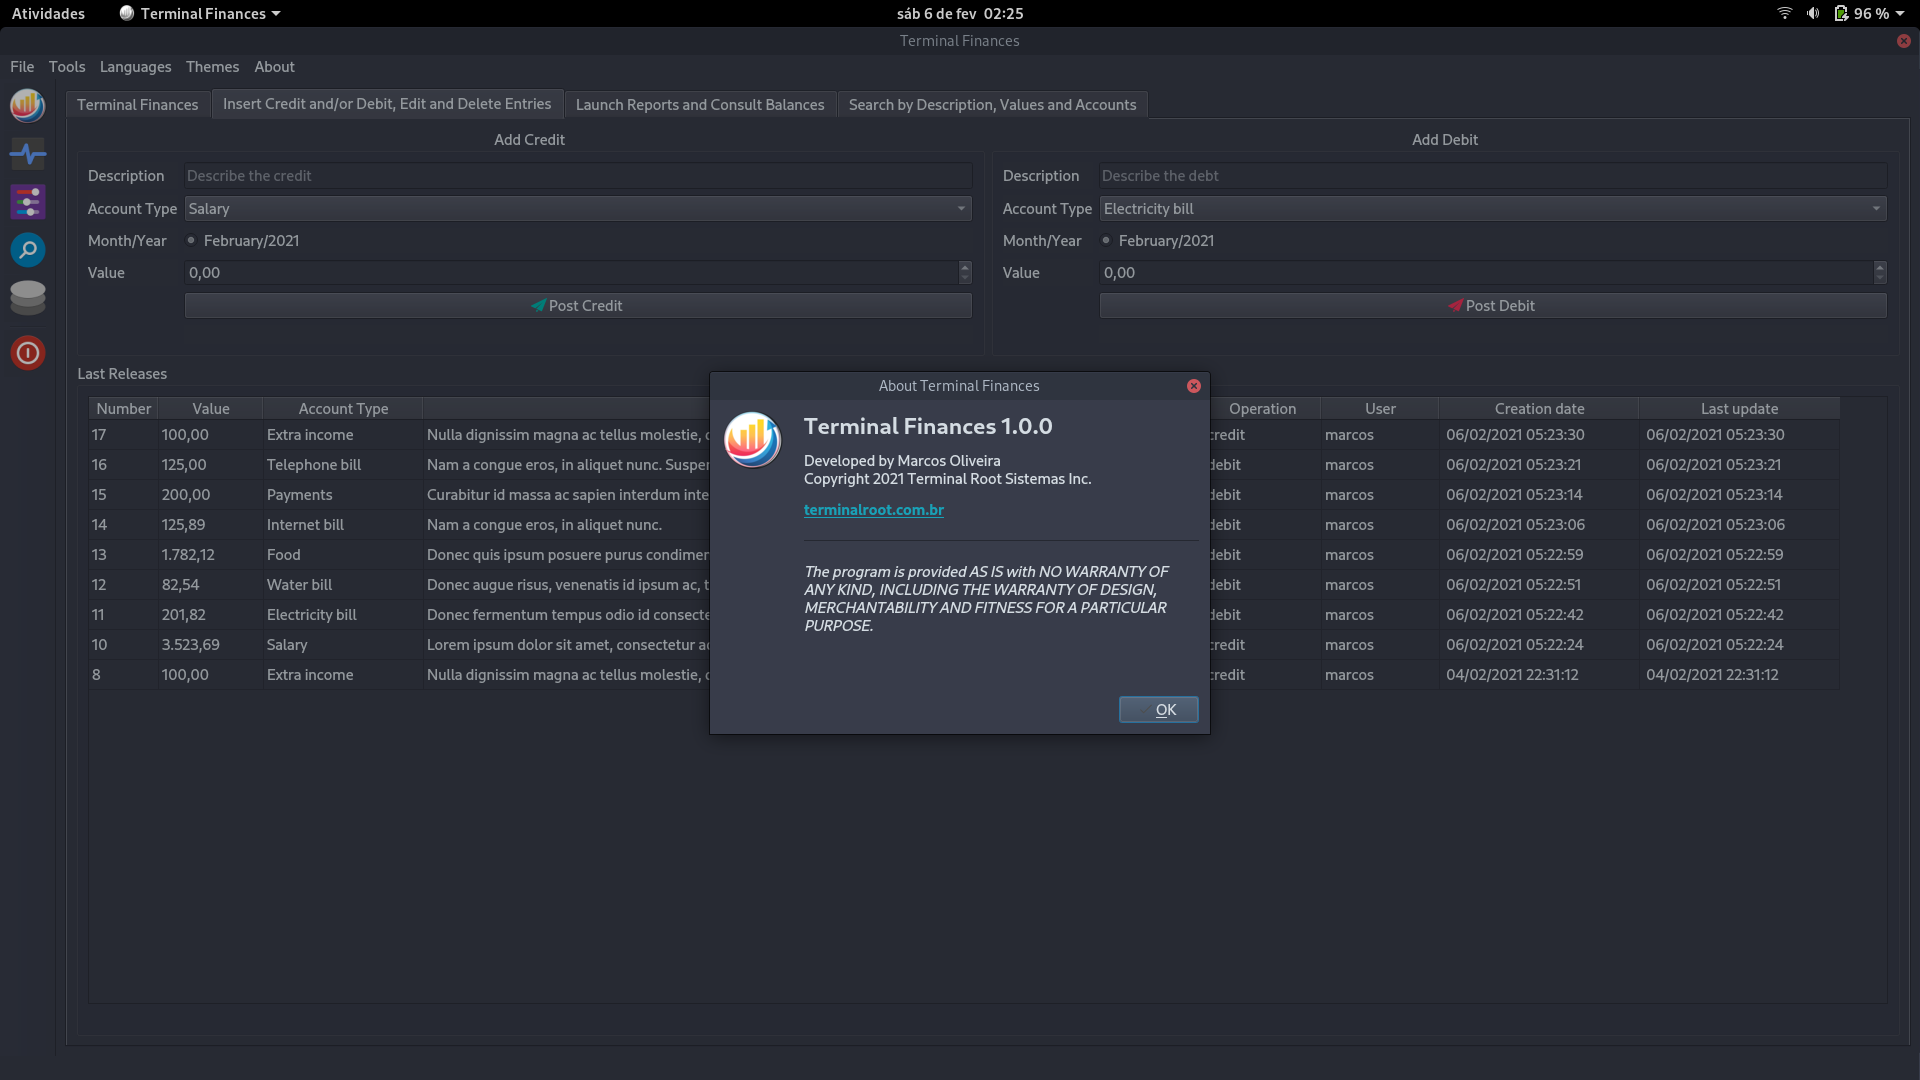
Task: Select the Salary account type dropdown
Action: coord(575,207)
